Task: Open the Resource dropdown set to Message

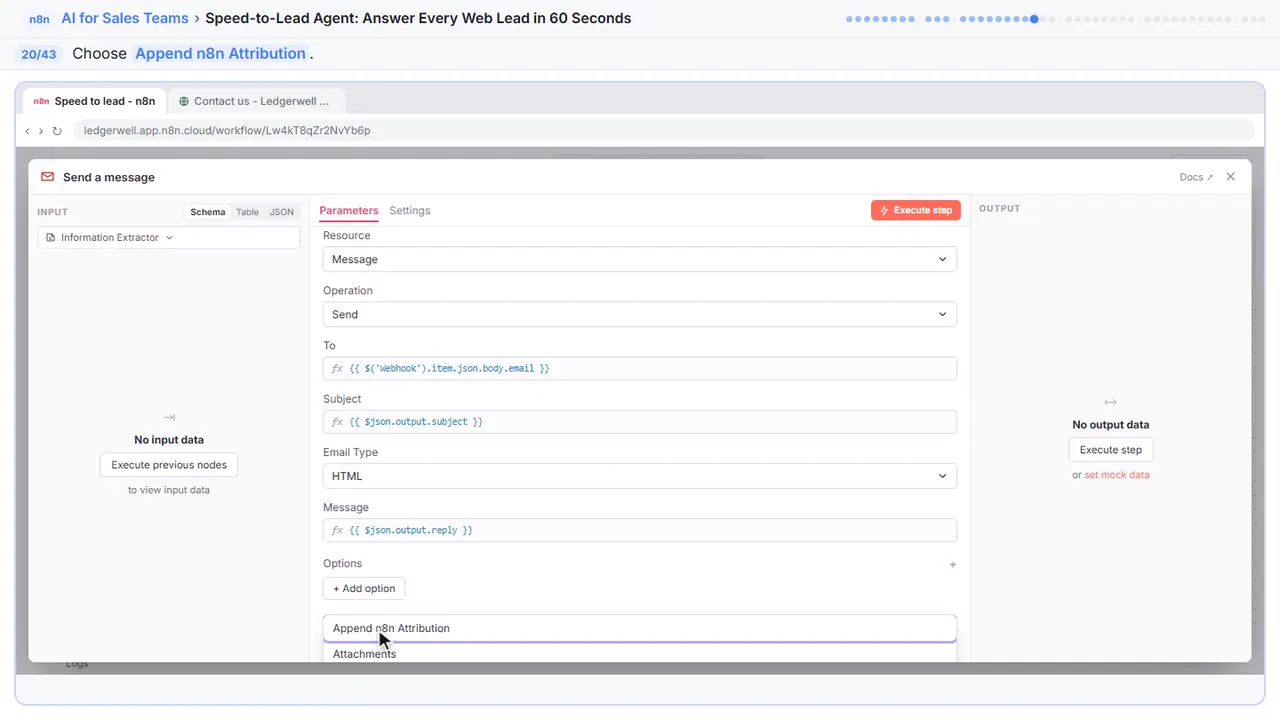Action: 640,259
